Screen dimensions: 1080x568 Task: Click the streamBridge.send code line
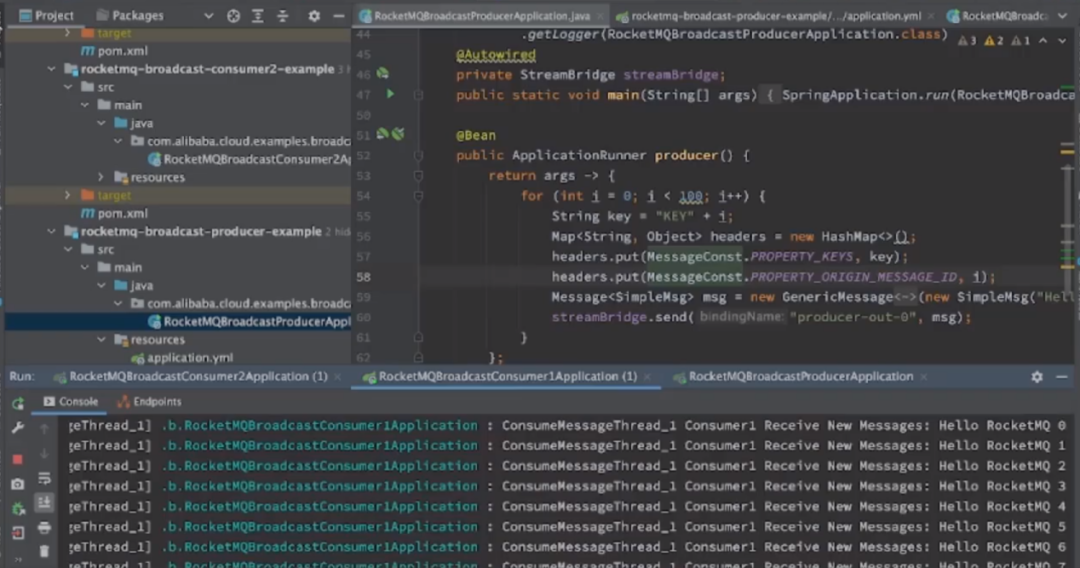pyautogui.click(x=761, y=317)
